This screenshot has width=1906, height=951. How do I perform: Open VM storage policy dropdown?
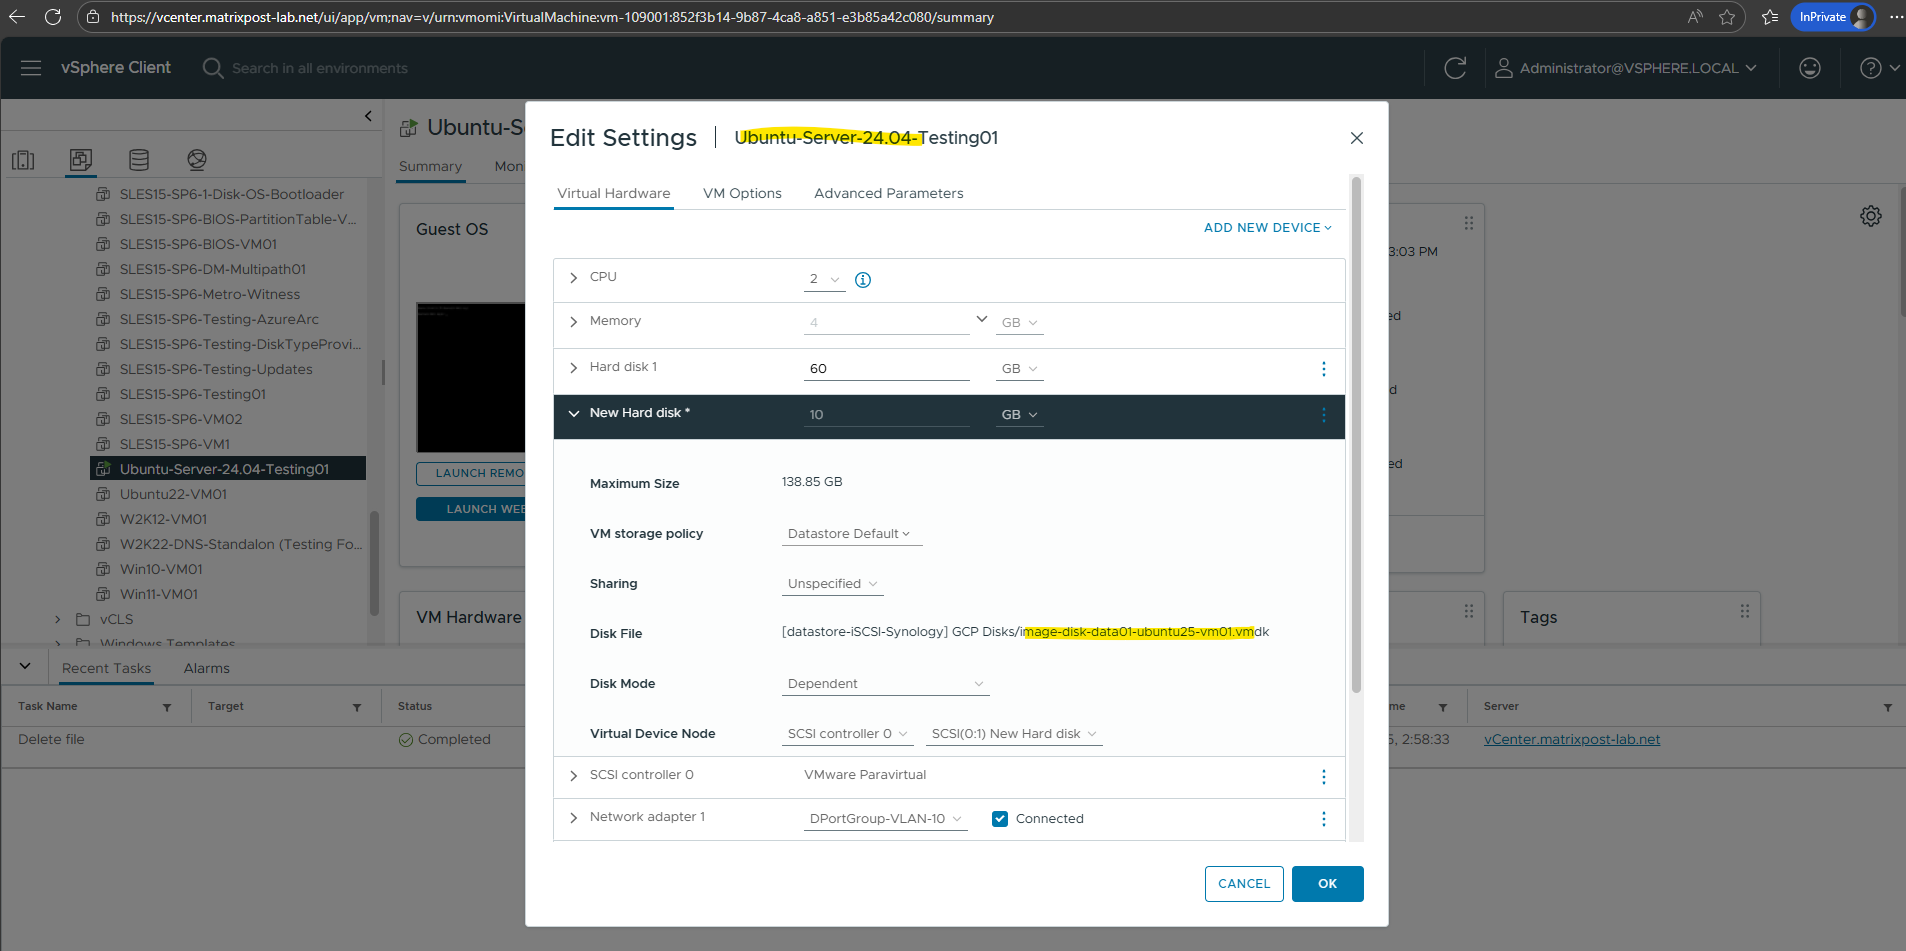click(x=851, y=534)
